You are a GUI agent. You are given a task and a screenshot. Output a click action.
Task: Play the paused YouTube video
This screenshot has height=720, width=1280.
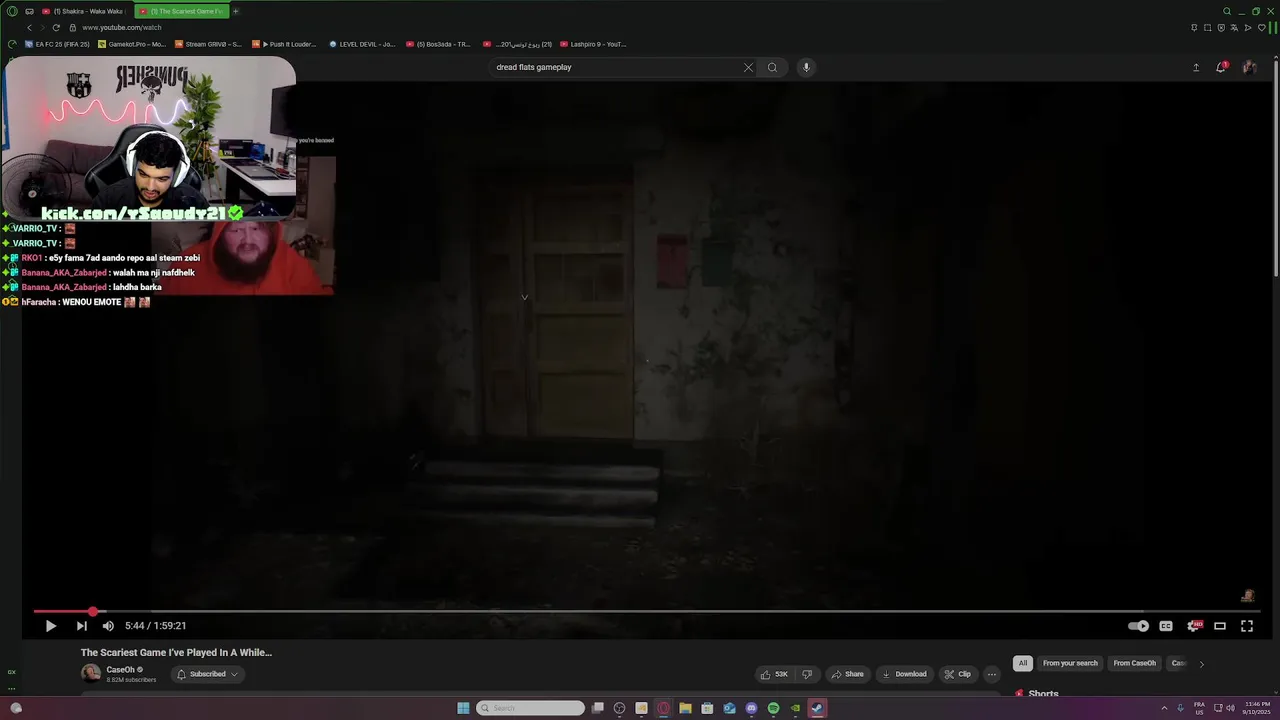click(50, 626)
